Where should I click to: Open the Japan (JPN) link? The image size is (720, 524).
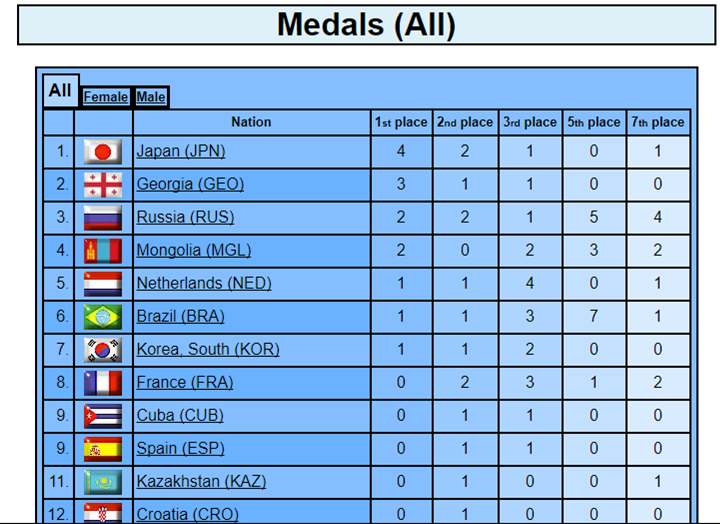(180, 151)
